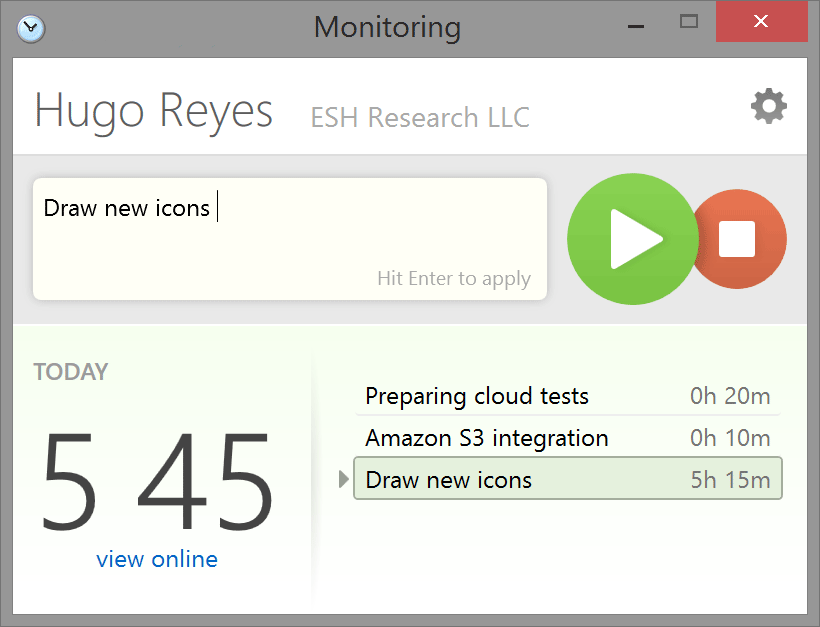Click the 0h 10m duration value
The image size is (820, 627).
pyautogui.click(x=730, y=438)
